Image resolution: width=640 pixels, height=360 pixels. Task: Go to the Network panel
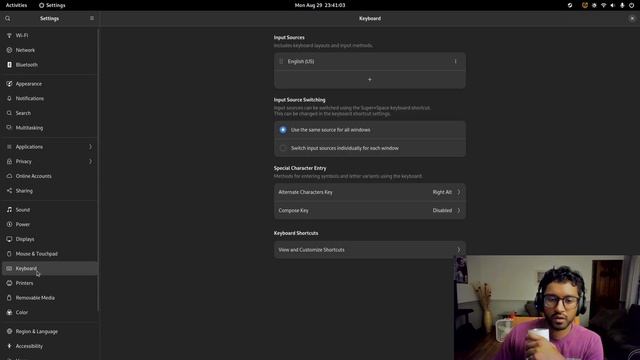(x=50, y=50)
